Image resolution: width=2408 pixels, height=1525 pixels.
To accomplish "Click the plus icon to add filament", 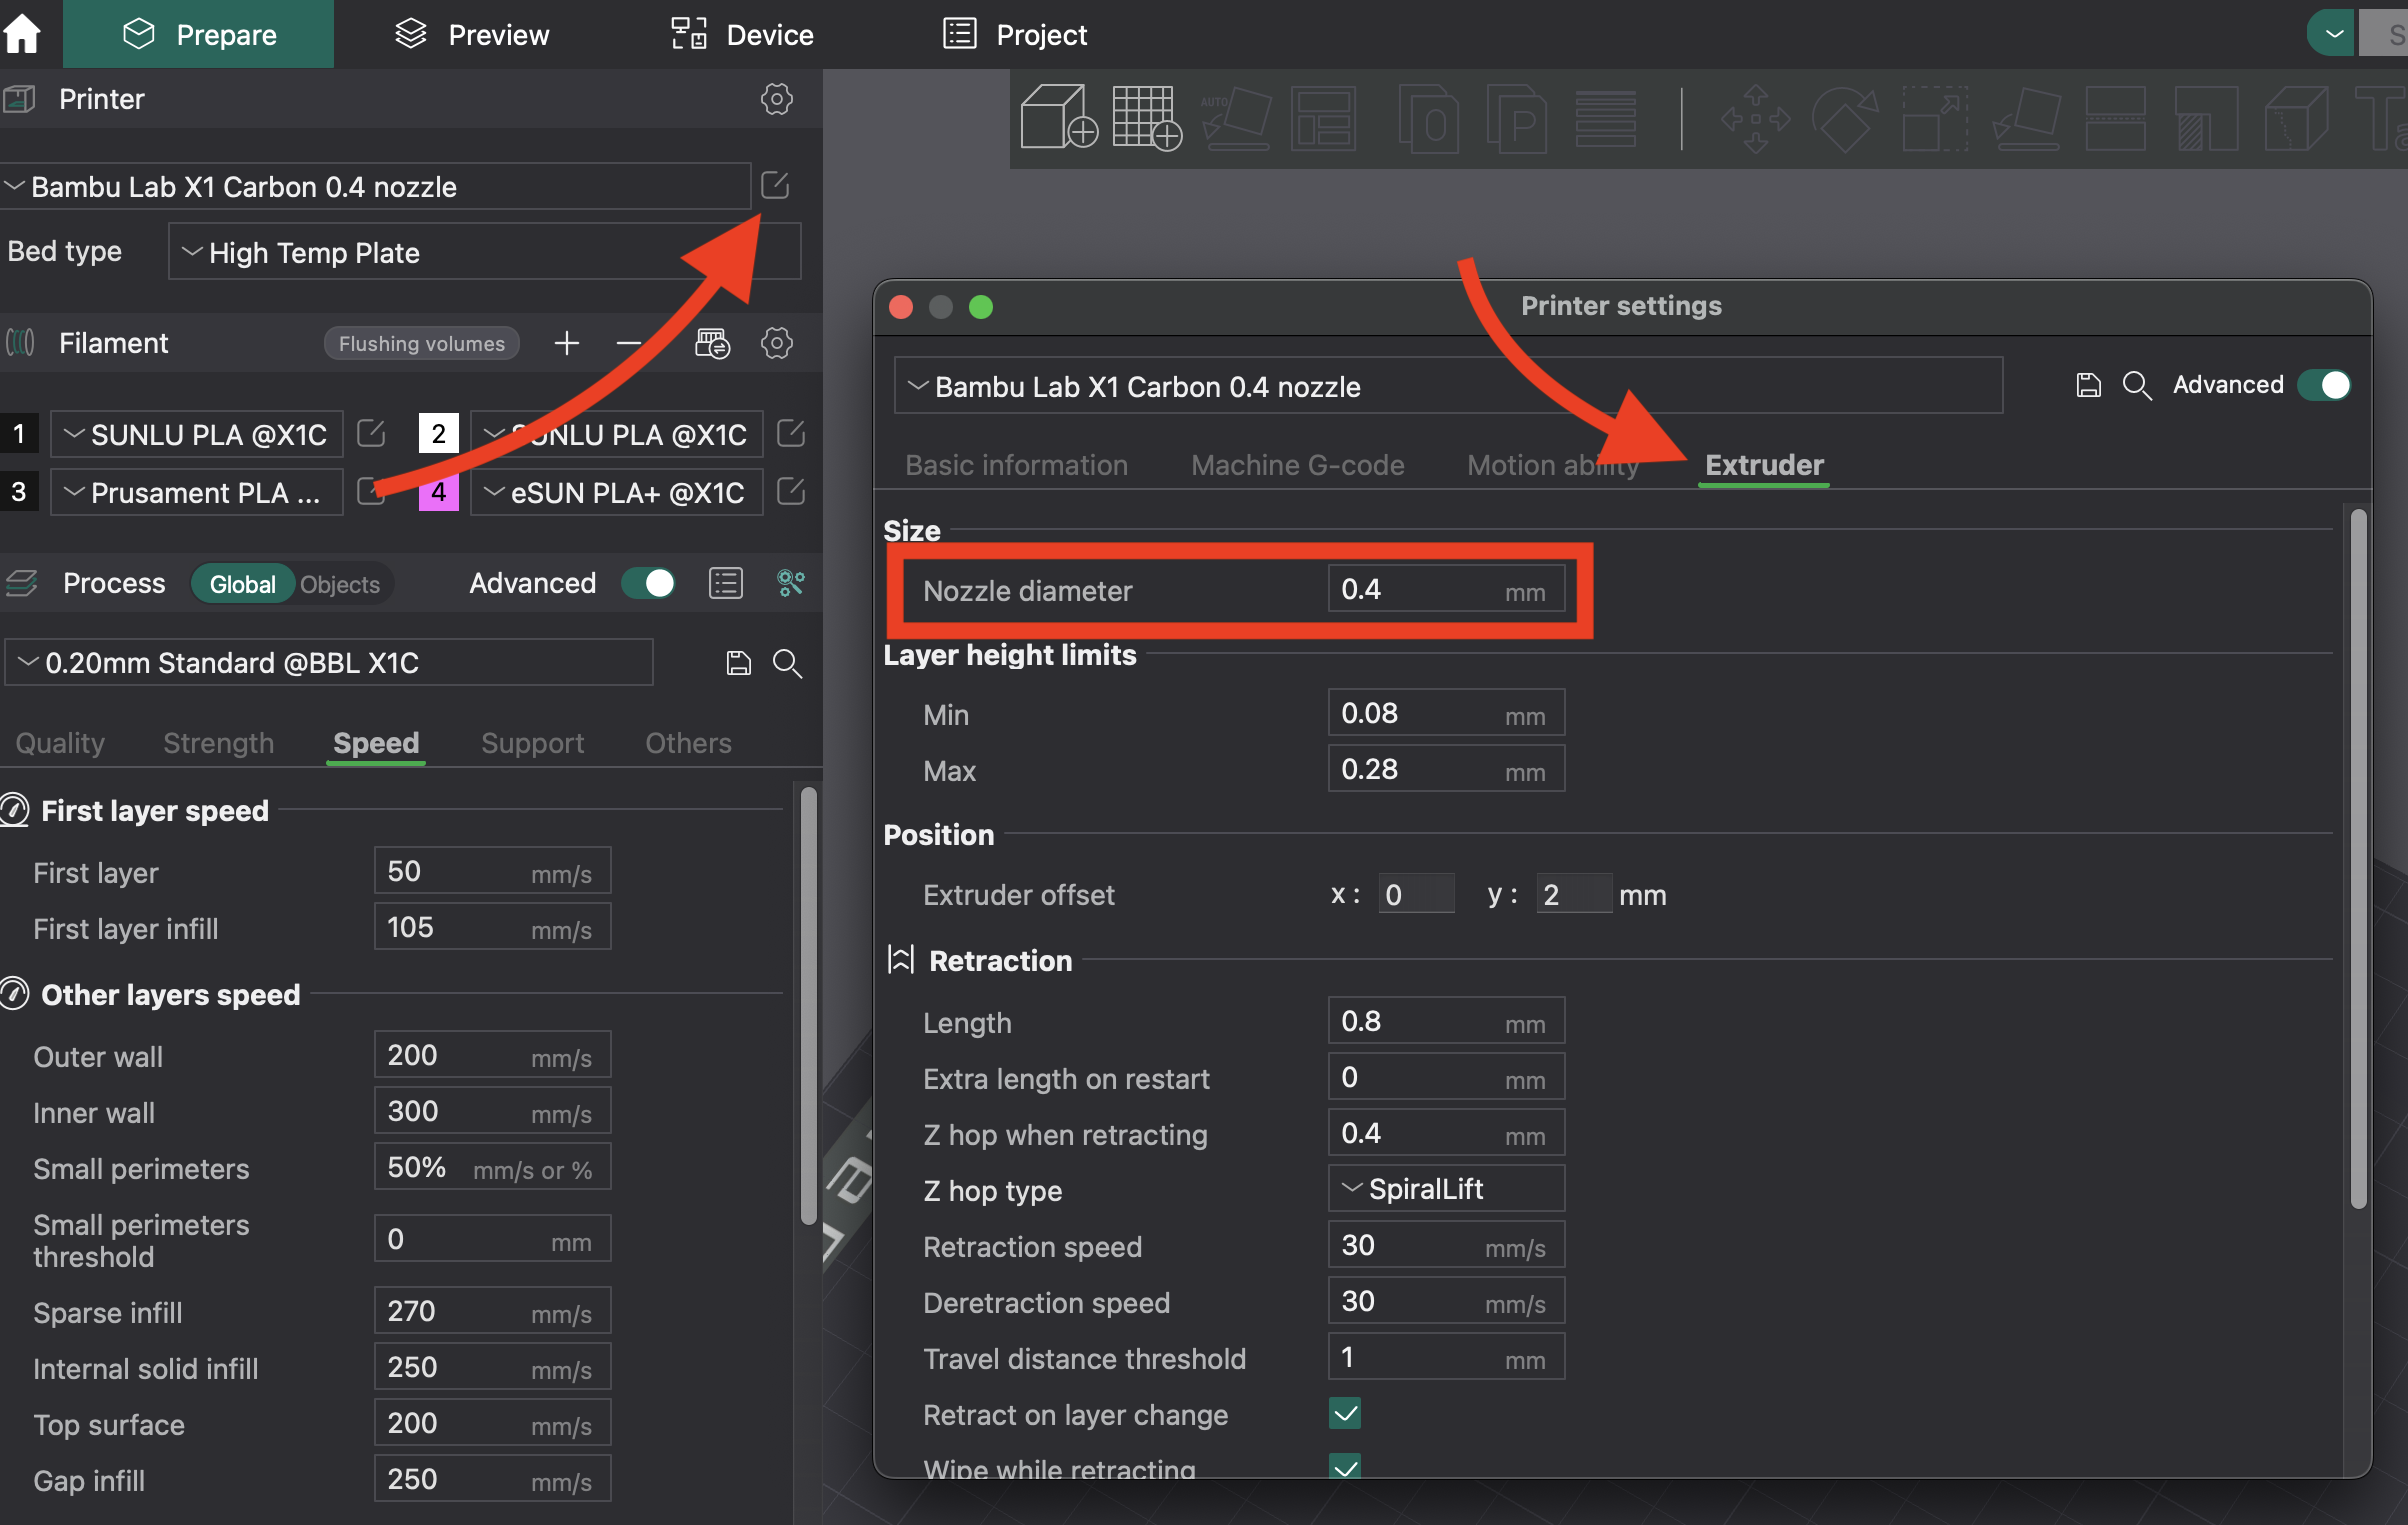I will [x=567, y=343].
